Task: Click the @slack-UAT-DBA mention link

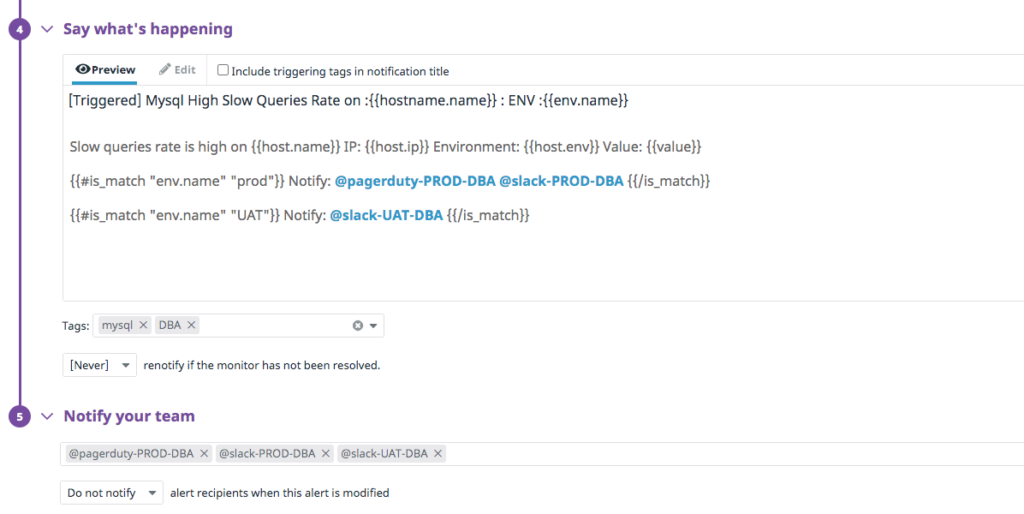Action: [x=387, y=216]
